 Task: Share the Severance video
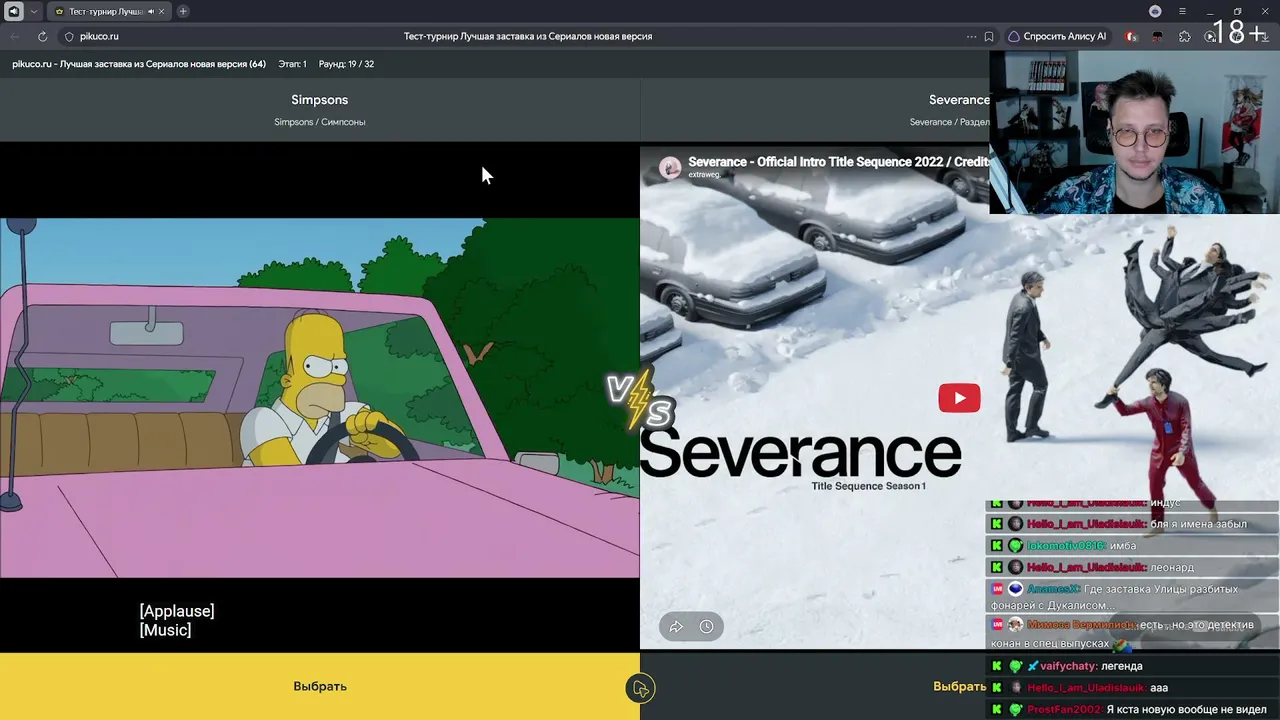click(x=676, y=627)
